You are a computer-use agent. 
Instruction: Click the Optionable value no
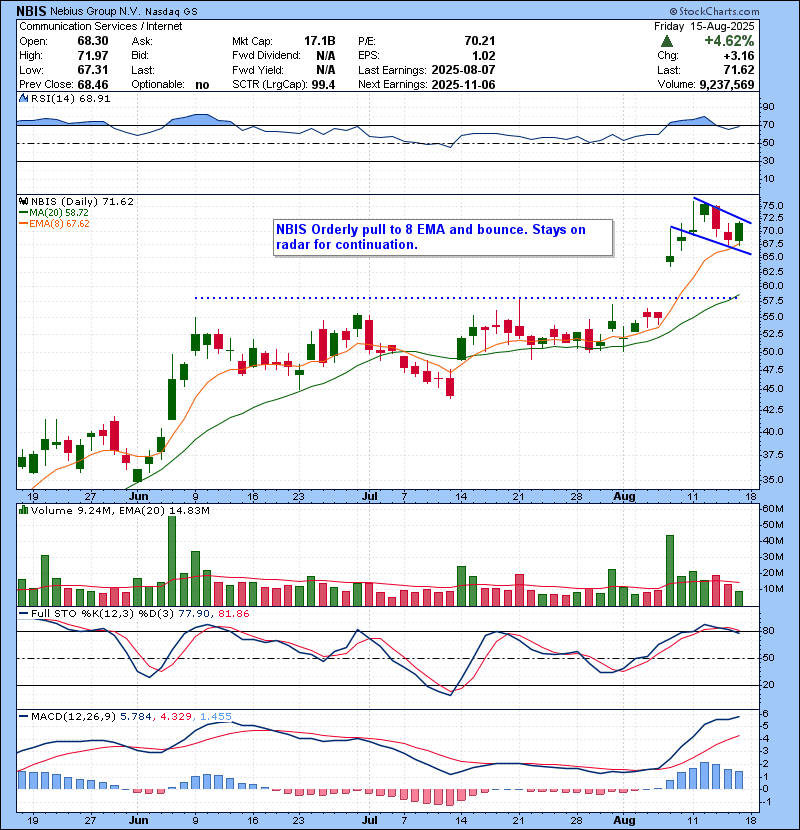pos(202,85)
